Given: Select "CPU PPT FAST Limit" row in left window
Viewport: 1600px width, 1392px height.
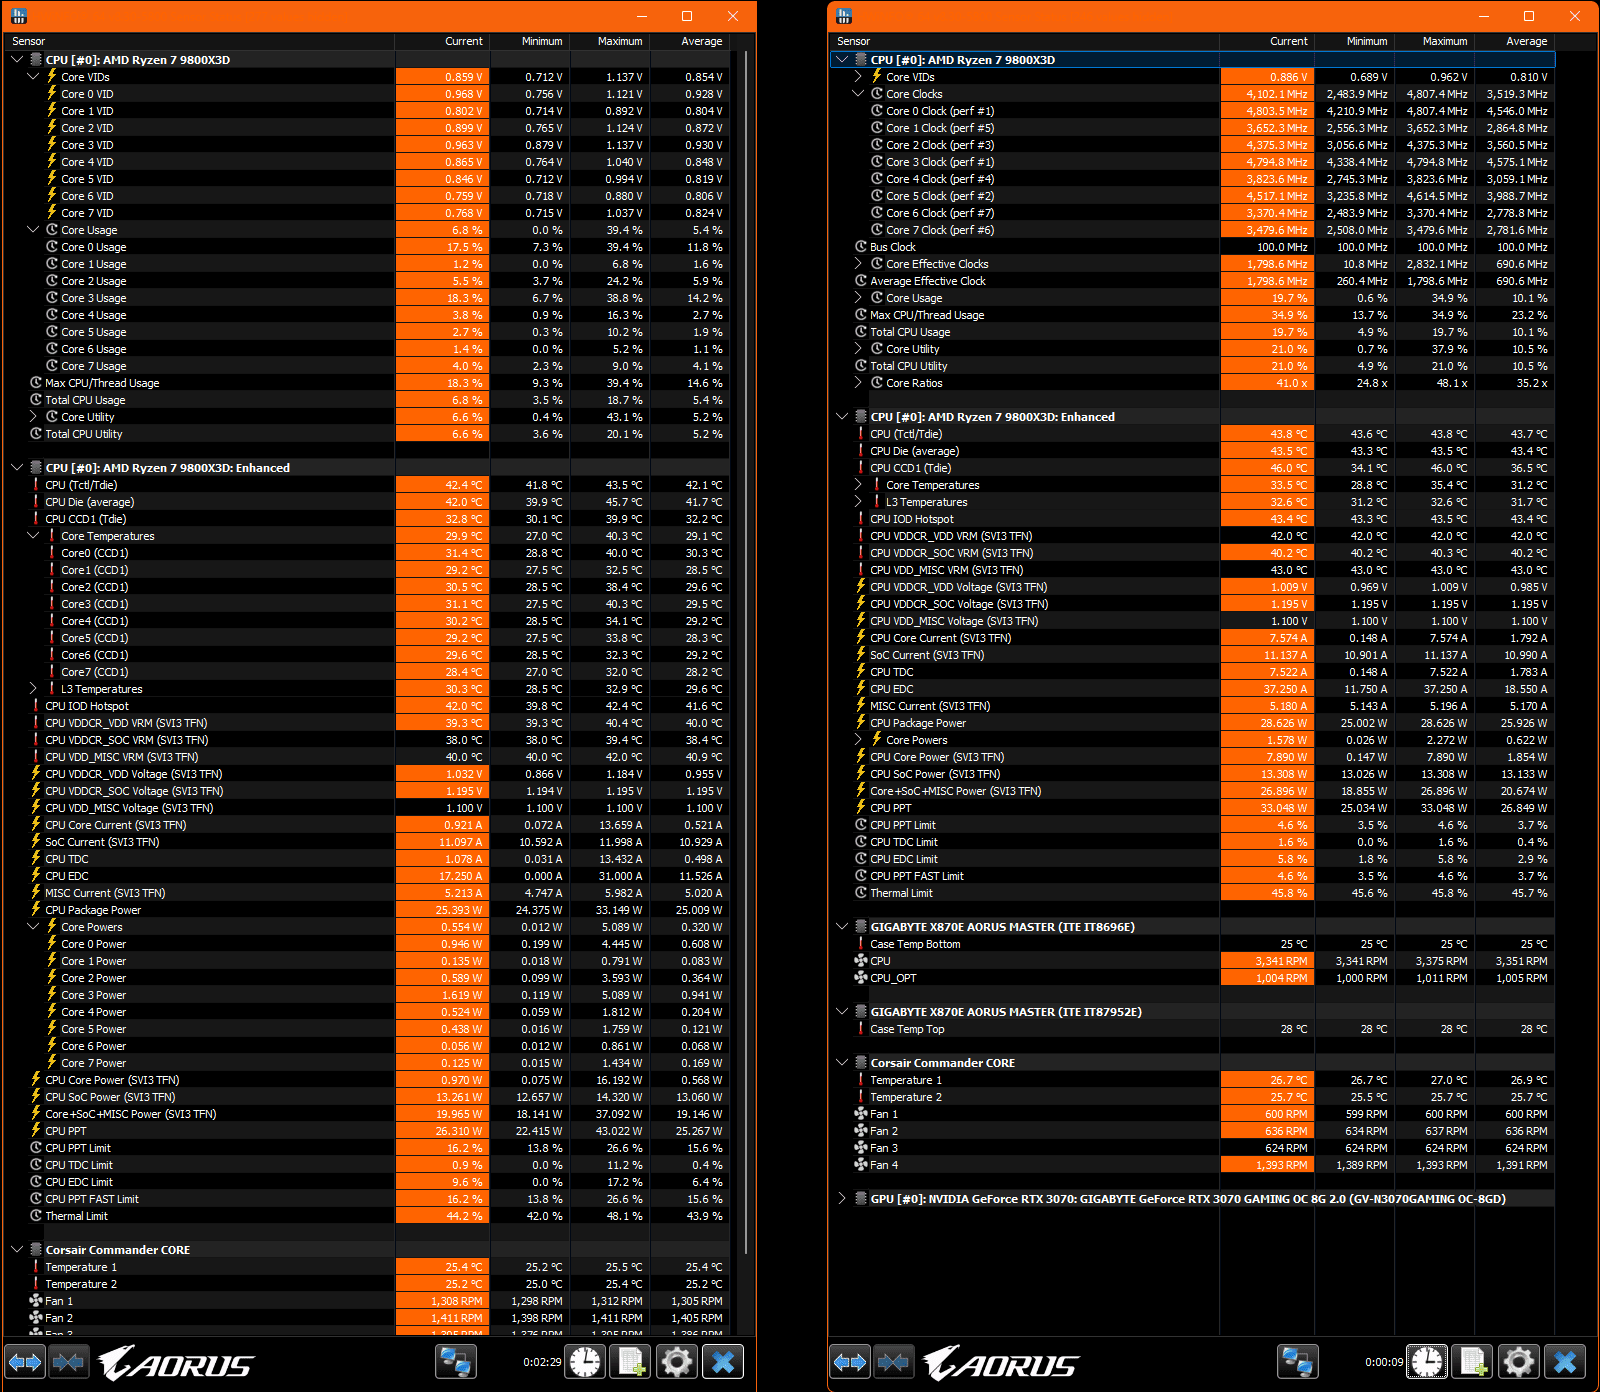Looking at the screenshot, I should point(368,1199).
